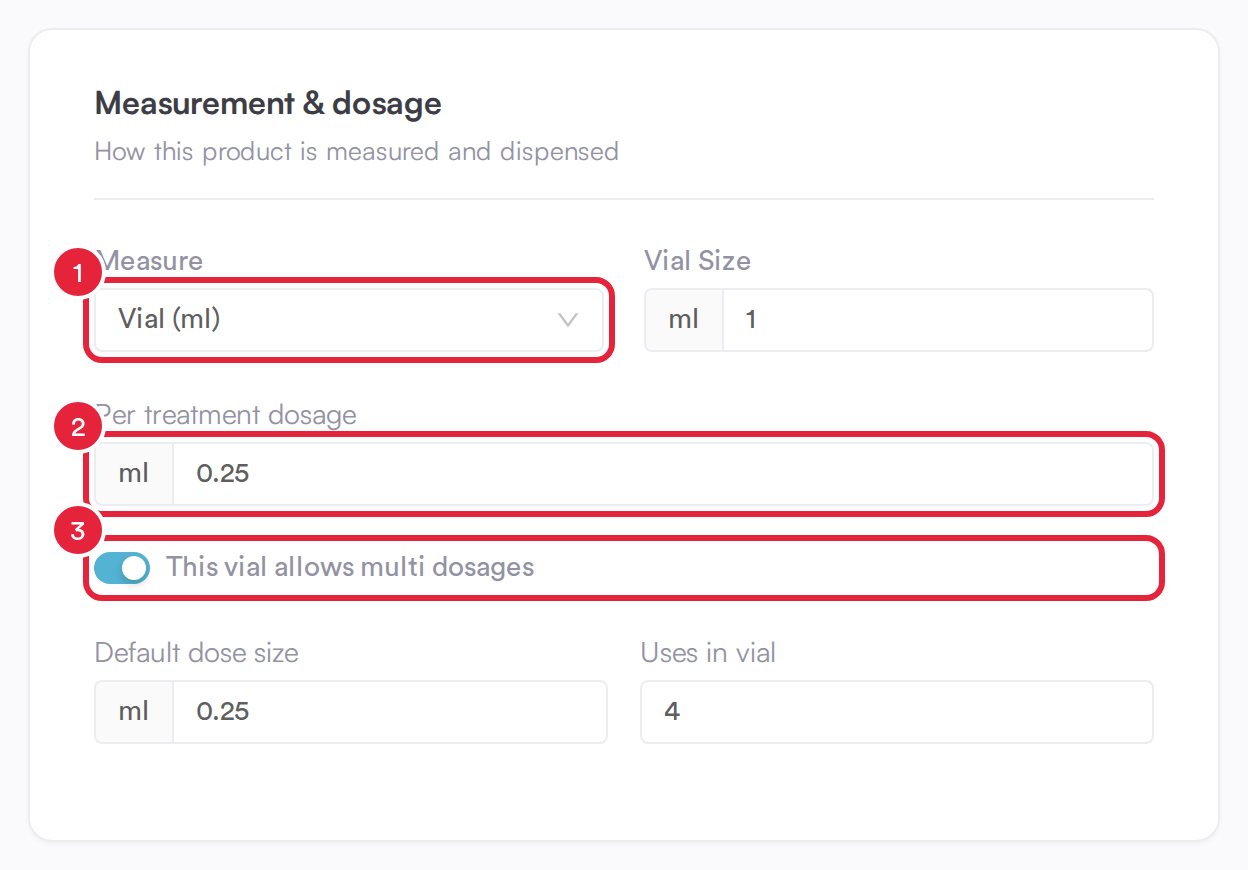Click the chevron arrow in Measure dropdown
Screen dimensions: 1248x870
pos(568,320)
